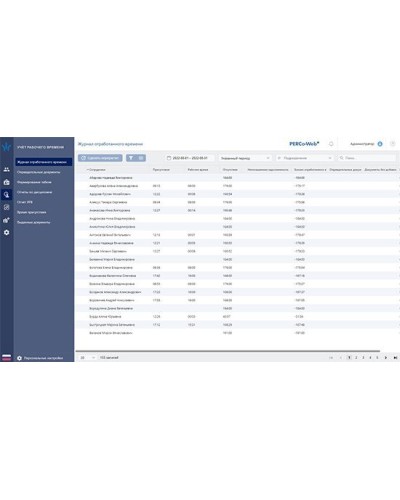Click the Поиск search input field
This screenshot has height=500, width=400.
click(367, 158)
